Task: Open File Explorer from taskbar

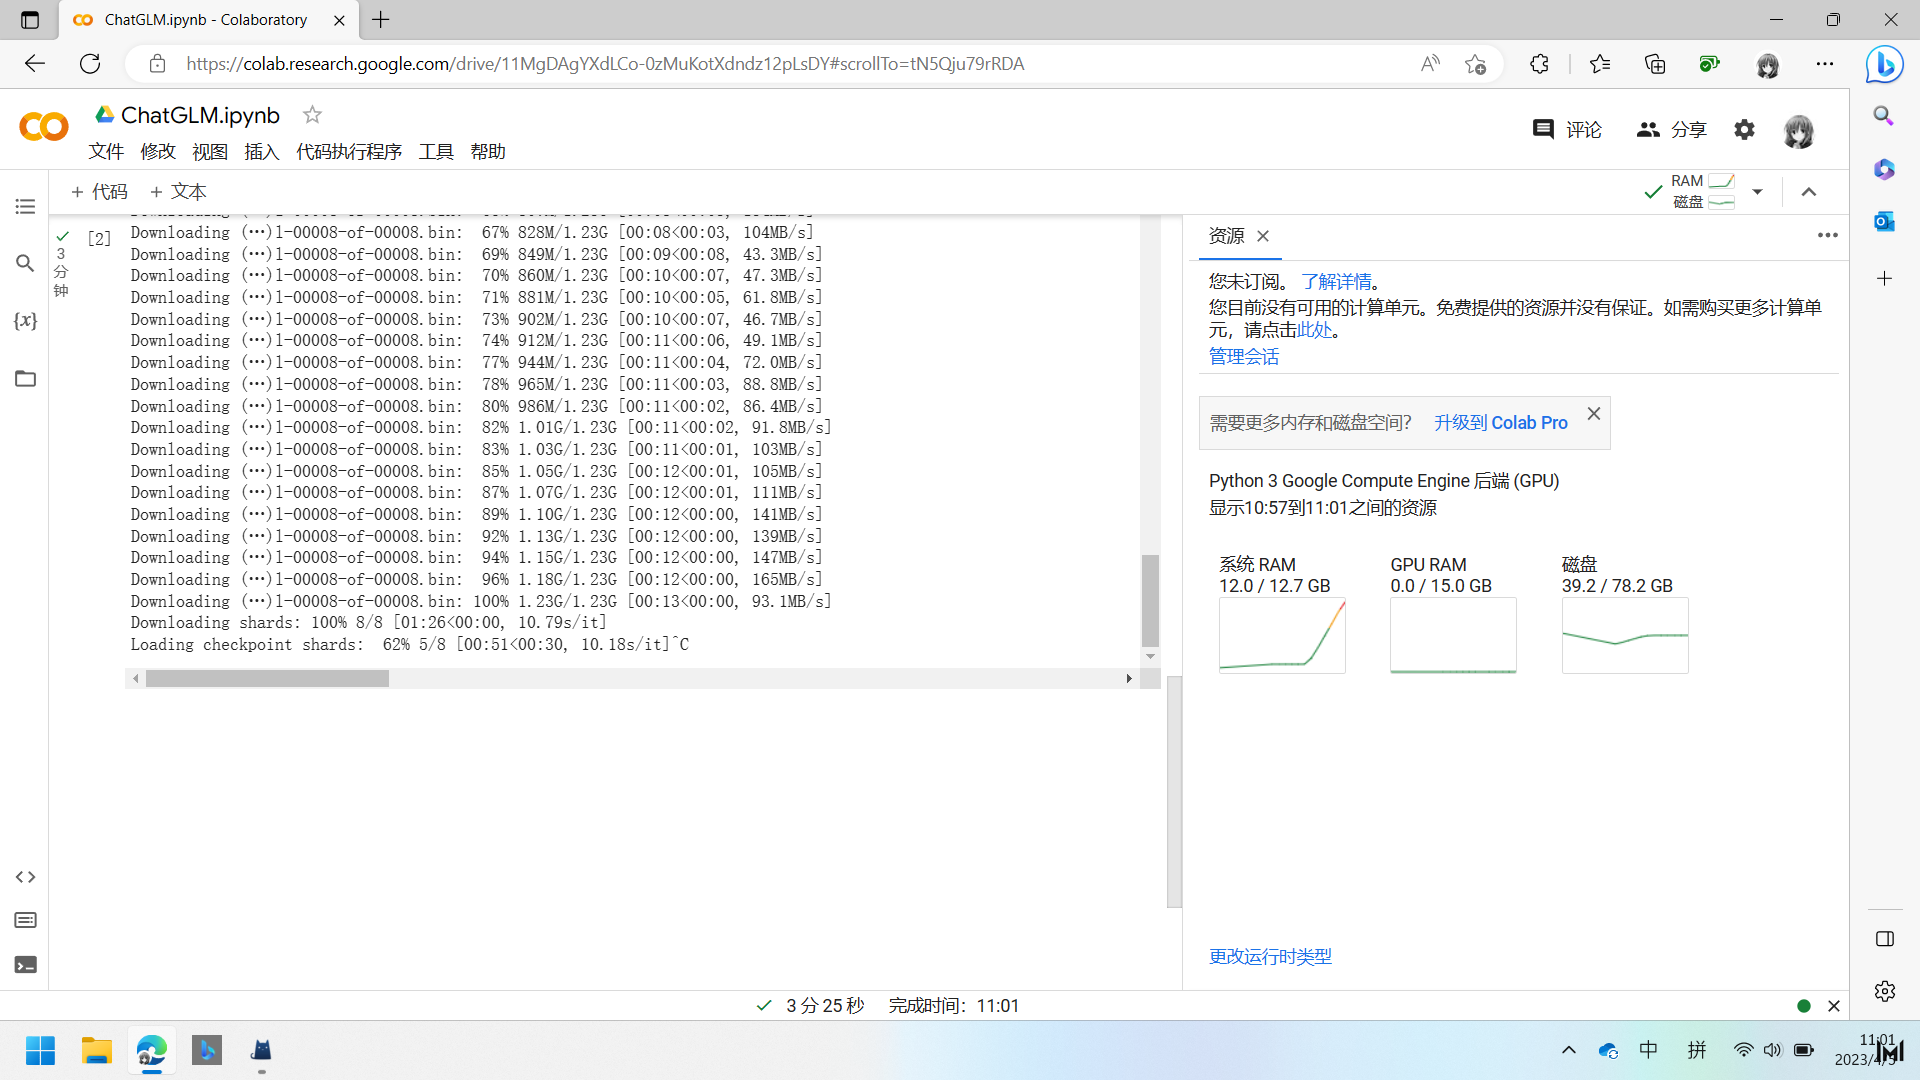Action: click(96, 1051)
